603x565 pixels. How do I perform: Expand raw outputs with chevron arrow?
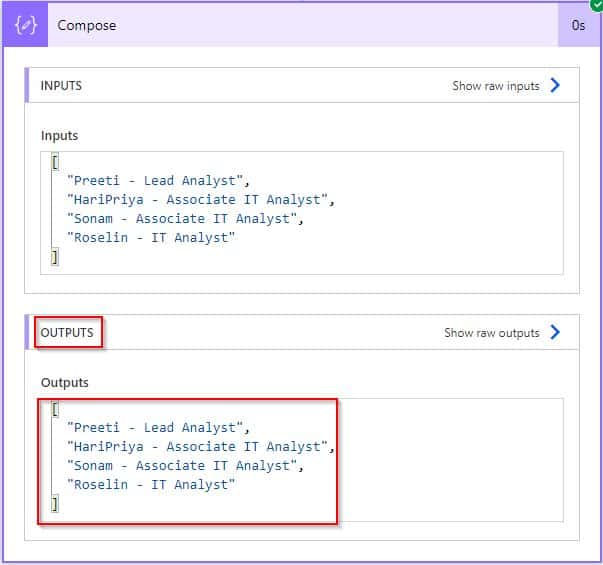[555, 332]
